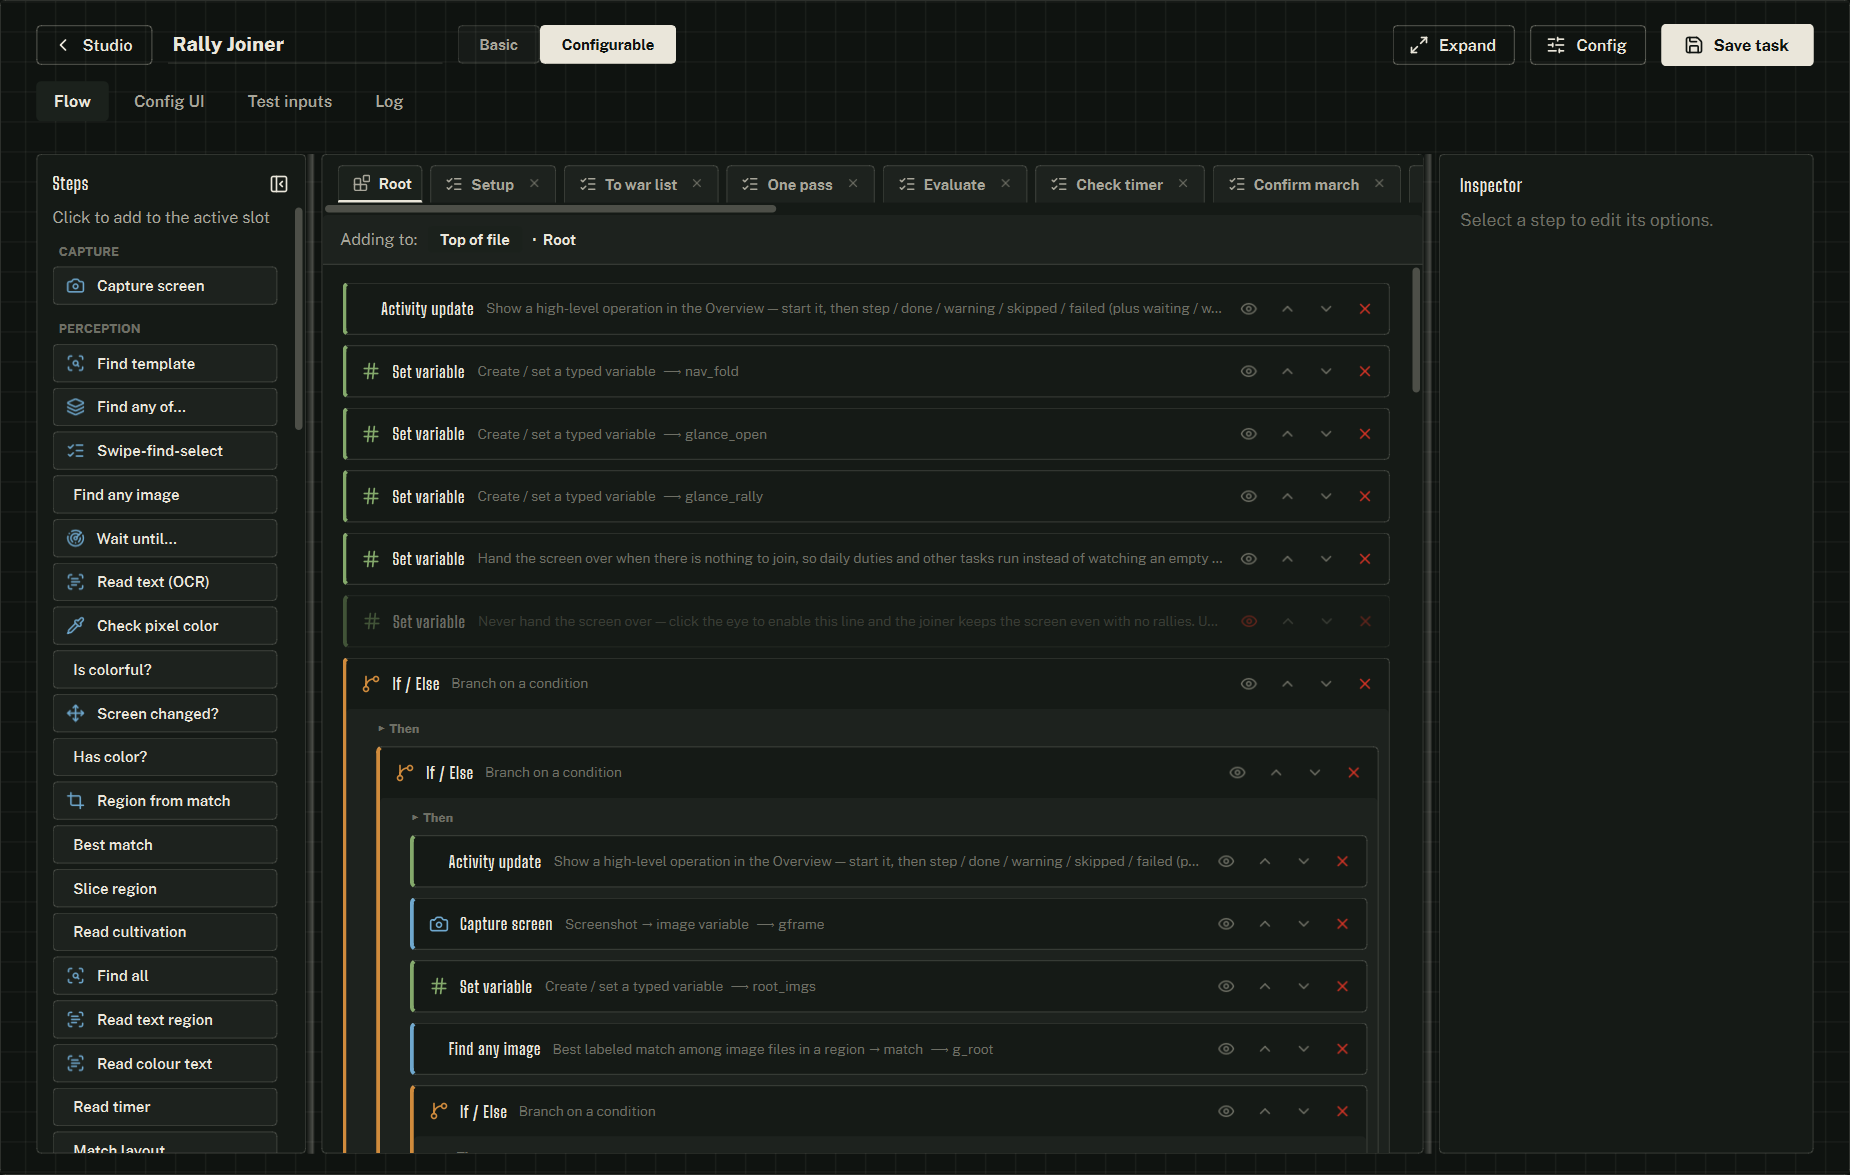
Task: Move nav_fold Set variable step up
Action: click(1288, 371)
